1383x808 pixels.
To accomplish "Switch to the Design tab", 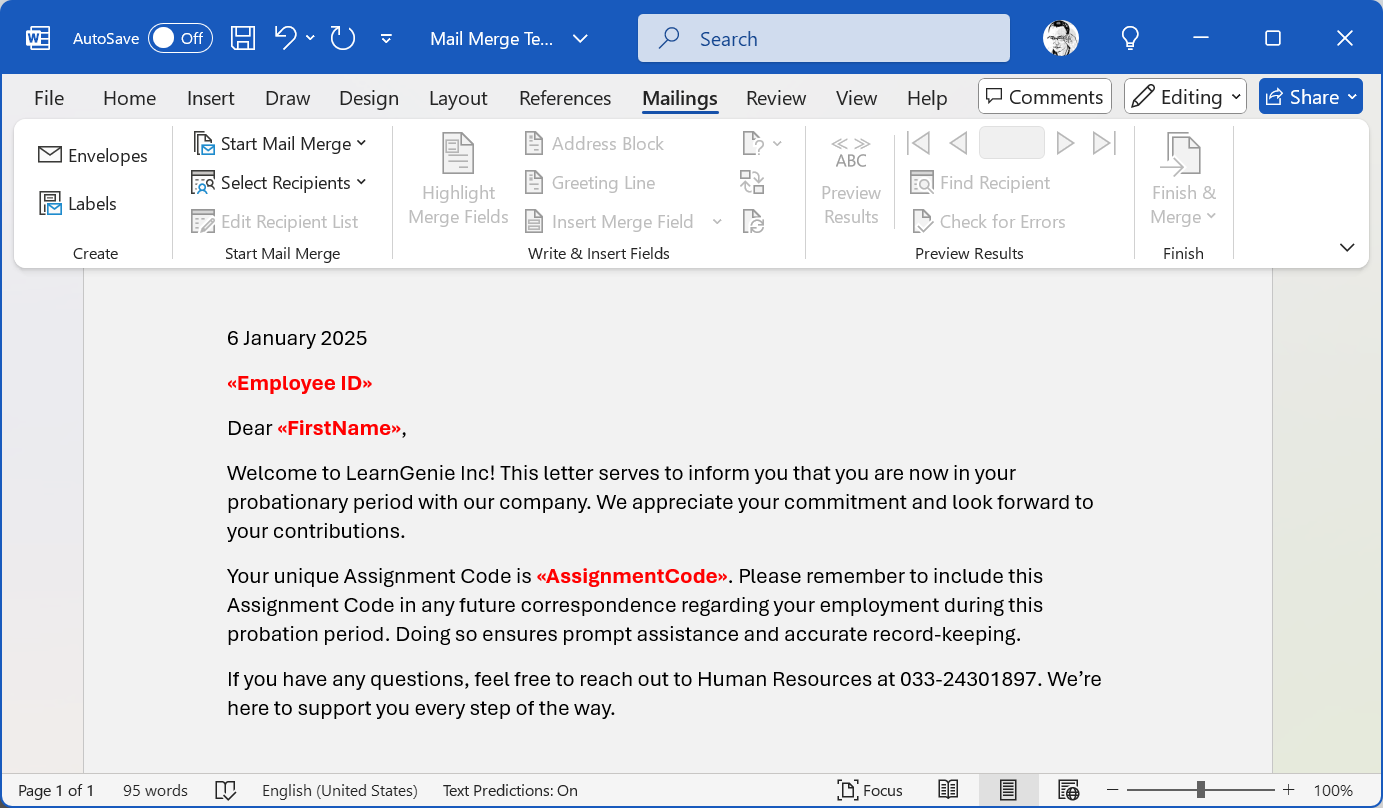I will 369,97.
